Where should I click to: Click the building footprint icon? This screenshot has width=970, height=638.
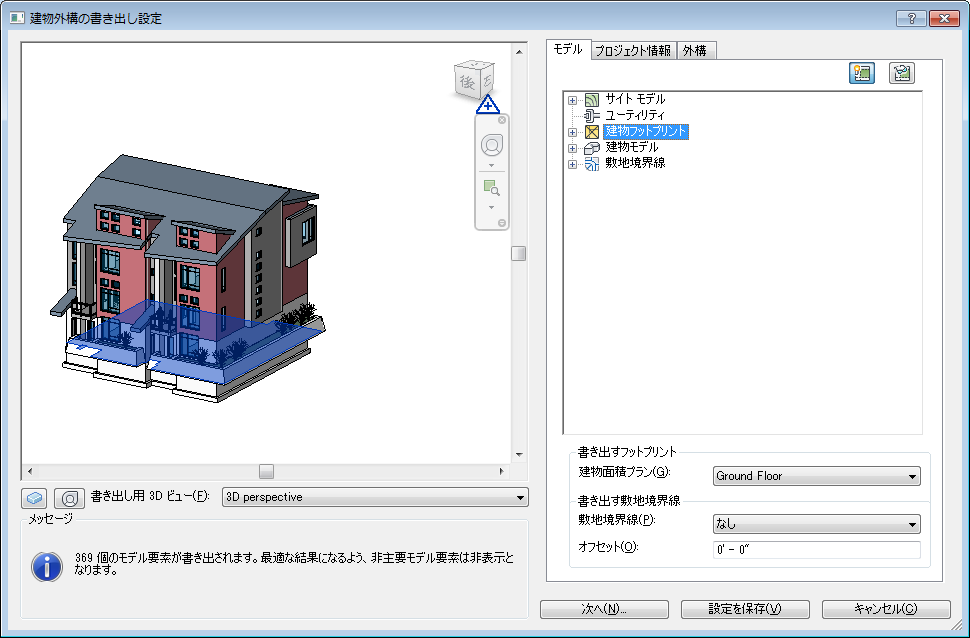tap(592, 132)
